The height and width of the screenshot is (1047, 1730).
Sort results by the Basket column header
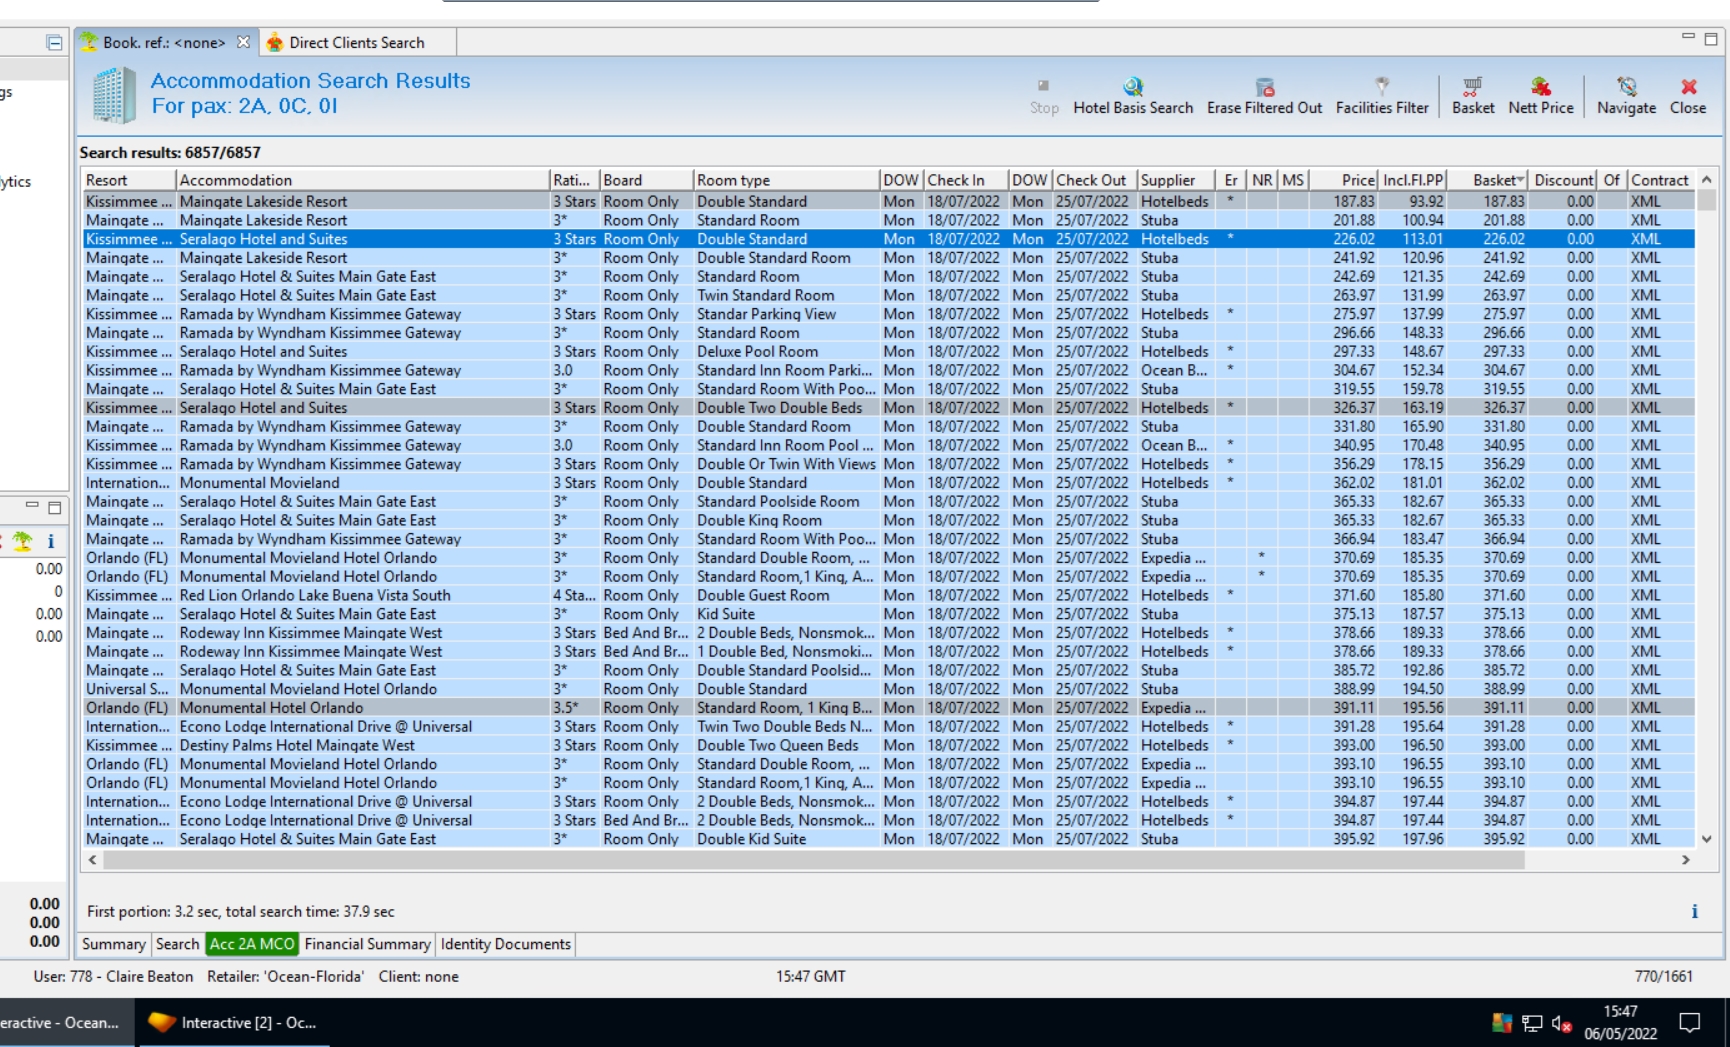(1488, 180)
